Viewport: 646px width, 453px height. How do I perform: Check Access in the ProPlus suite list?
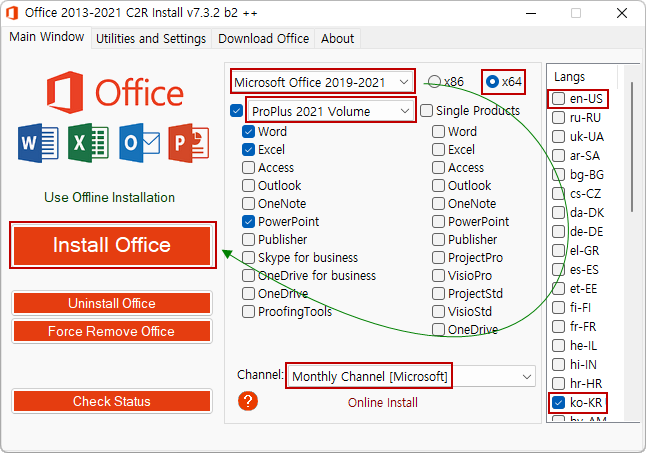pyautogui.click(x=248, y=168)
